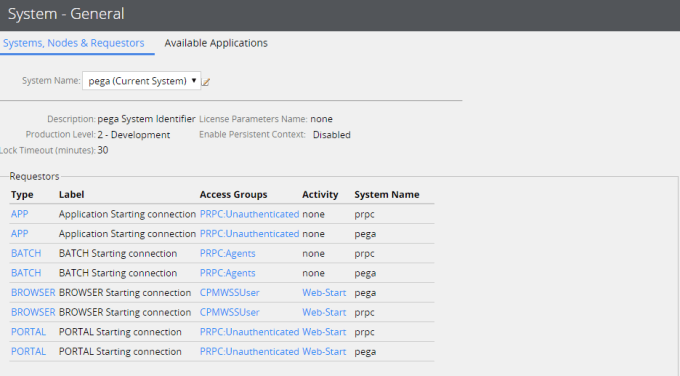Image resolution: width=680 pixels, height=376 pixels.
Task: Click the 'pega System Identifier' description text
Action: pyautogui.click(x=147, y=119)
